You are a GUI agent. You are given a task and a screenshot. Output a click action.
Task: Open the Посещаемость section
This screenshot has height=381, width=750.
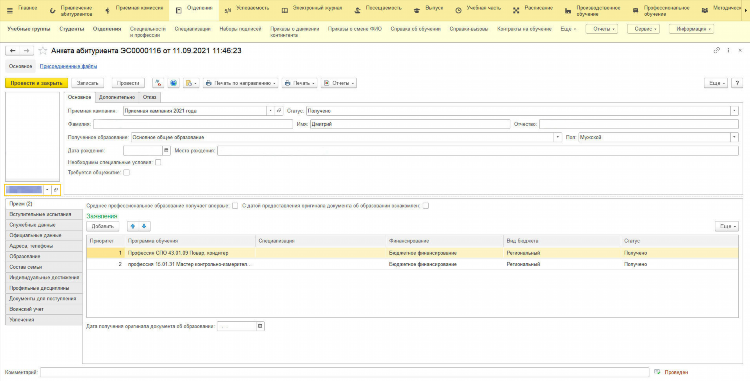tap(378, 10)
